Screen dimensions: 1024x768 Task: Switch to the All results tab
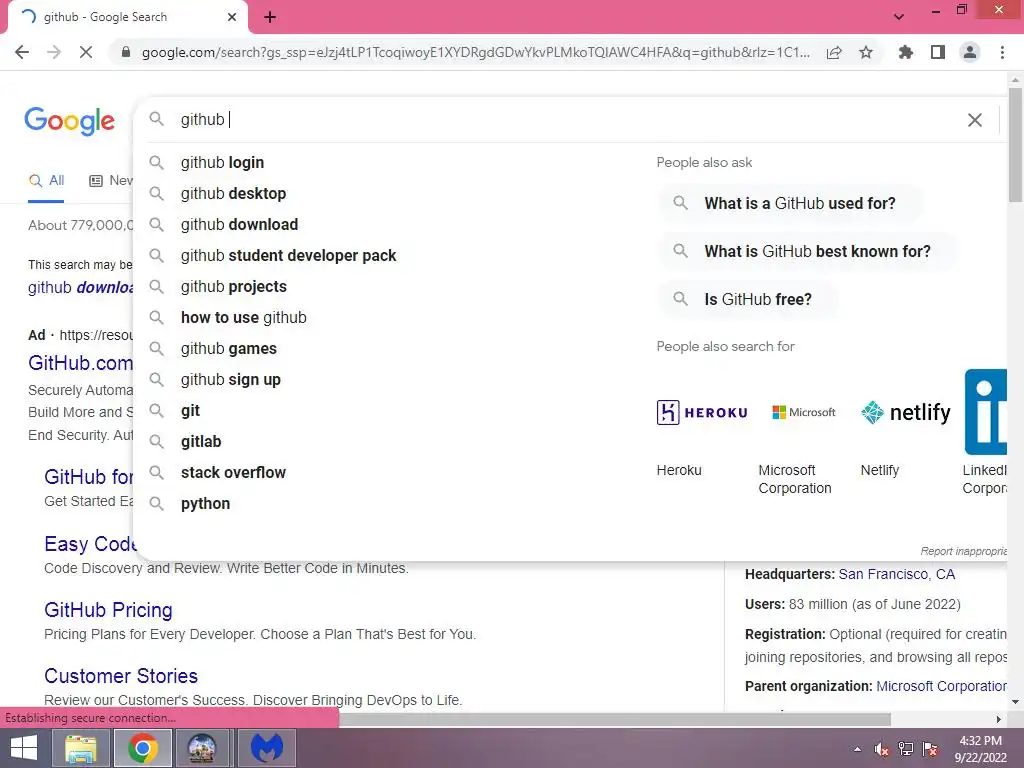click(x=46, y=181)
